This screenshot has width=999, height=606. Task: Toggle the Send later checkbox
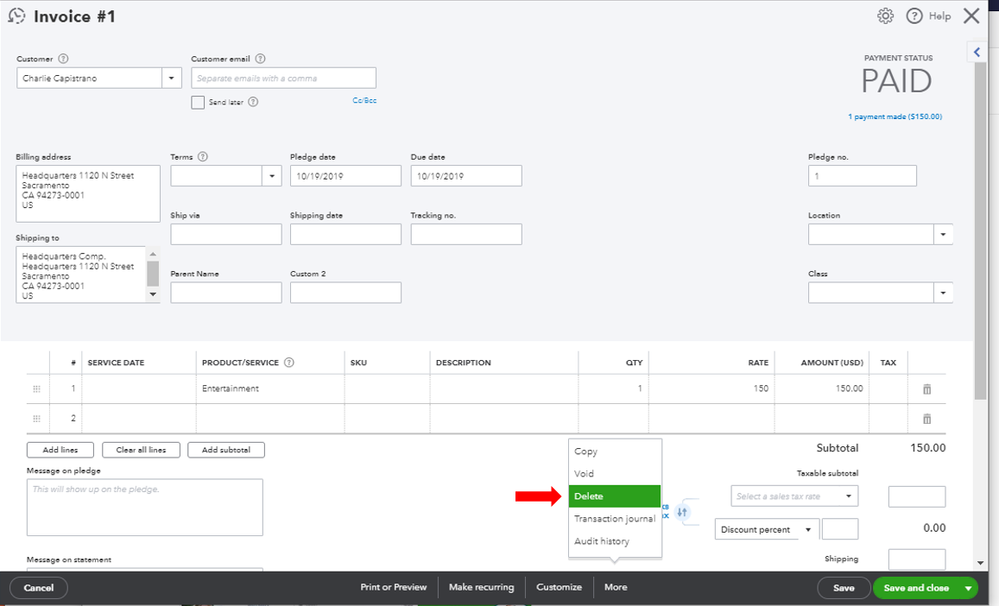click(x=198, y=102)
